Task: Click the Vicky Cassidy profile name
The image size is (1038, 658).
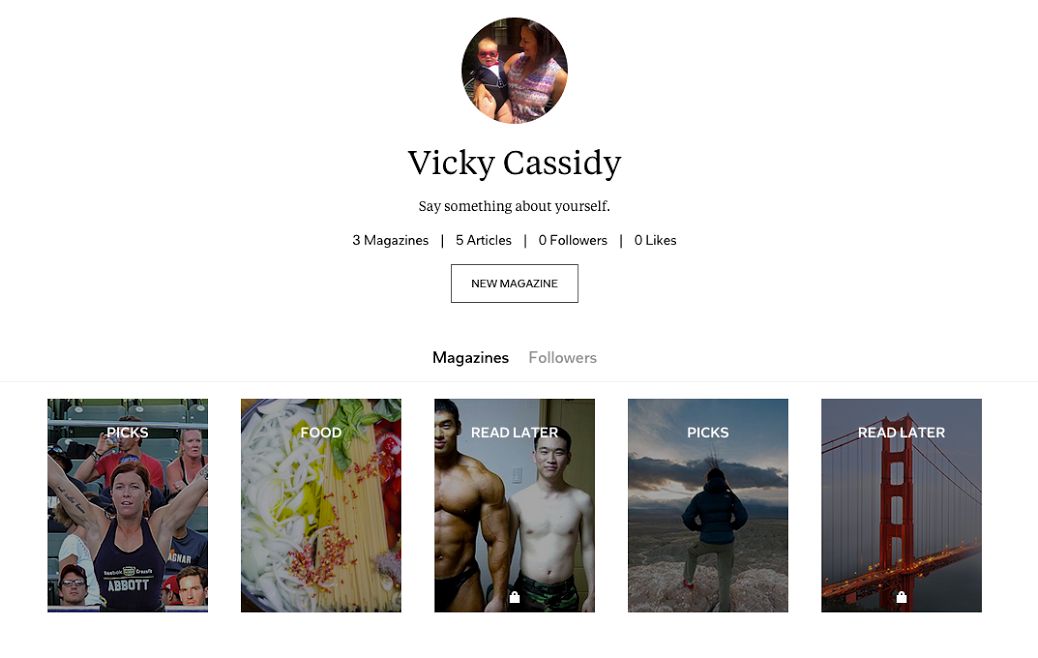Action: click(x=514, y=163)
